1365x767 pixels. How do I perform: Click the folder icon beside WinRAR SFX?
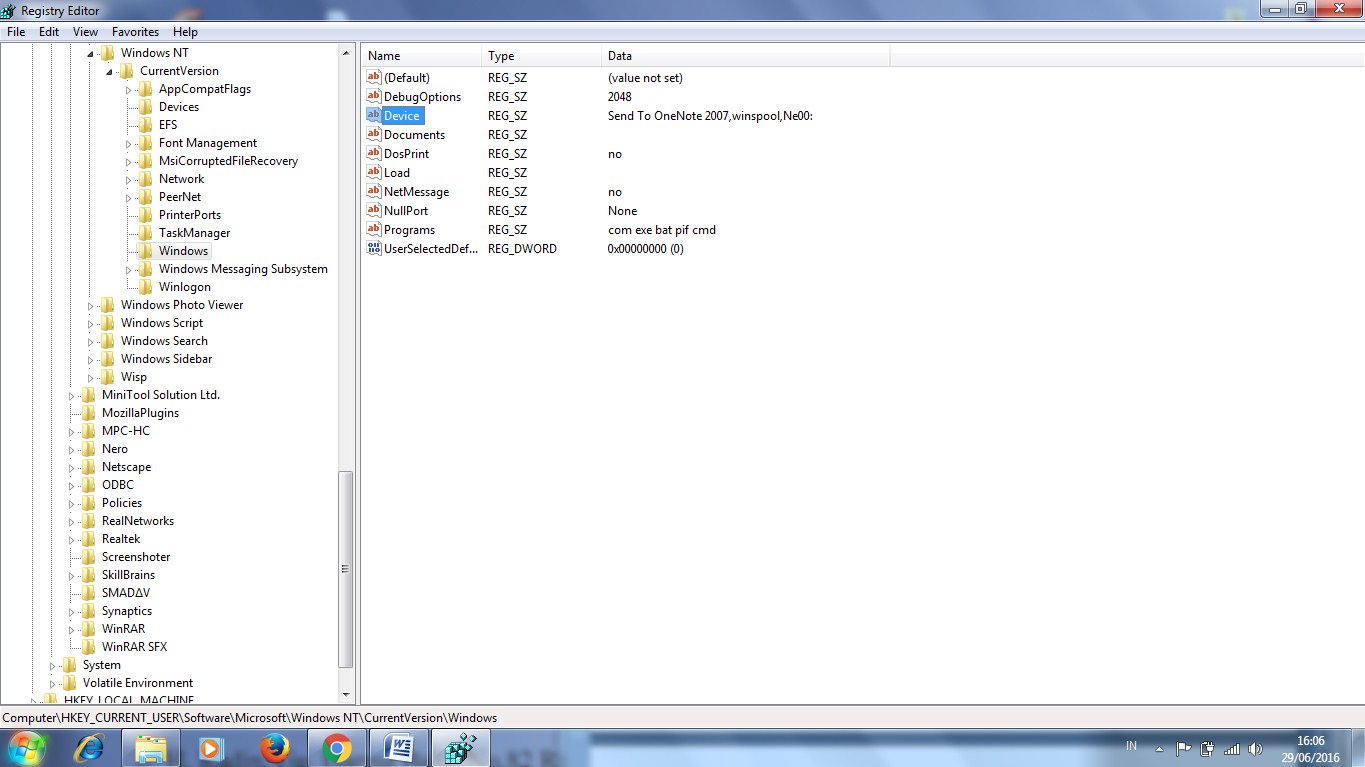89,647
